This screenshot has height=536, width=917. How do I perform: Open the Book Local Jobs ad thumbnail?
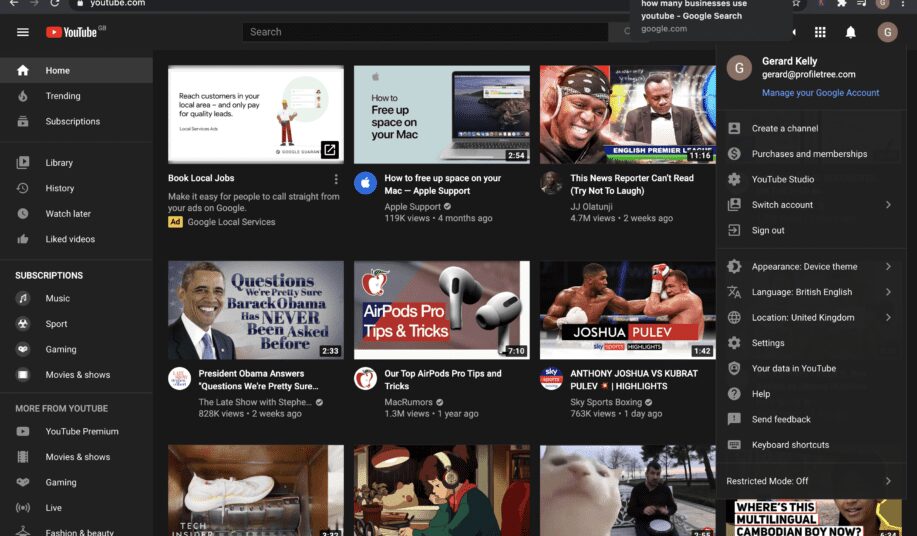(x=256, y=114)
